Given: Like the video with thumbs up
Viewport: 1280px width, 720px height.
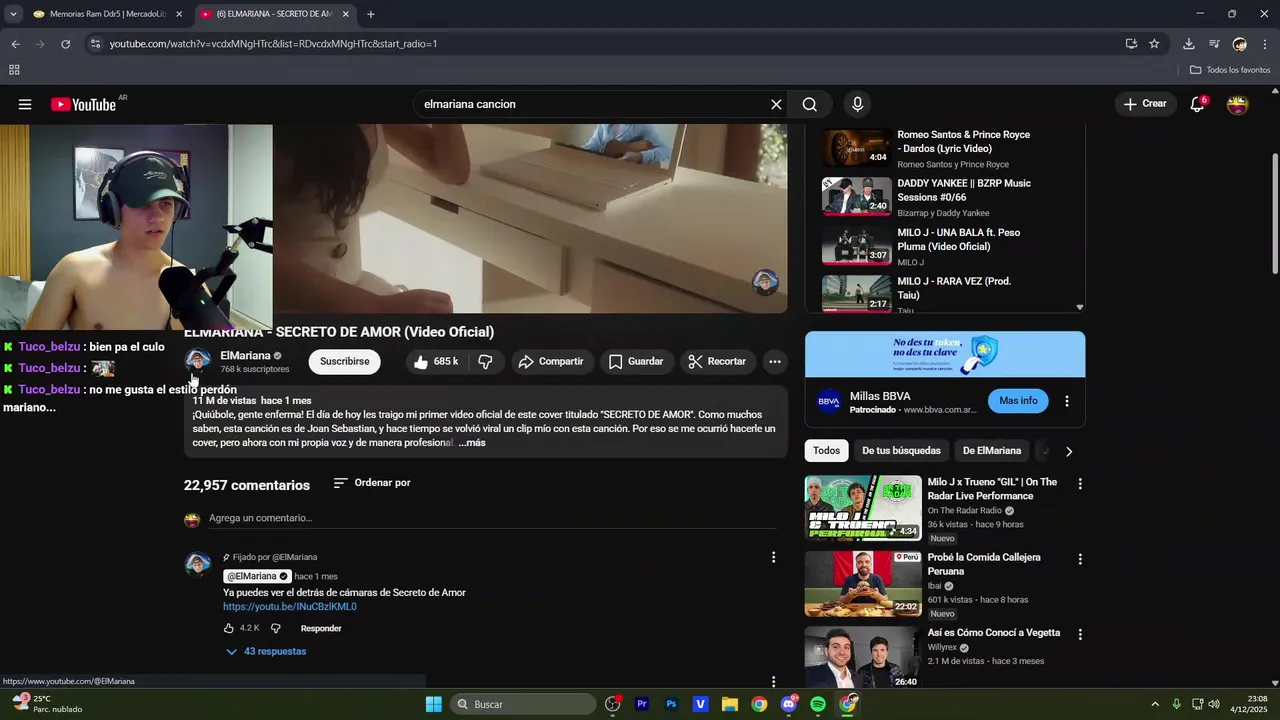Looking at the screenshot, I should pos(436,361).
